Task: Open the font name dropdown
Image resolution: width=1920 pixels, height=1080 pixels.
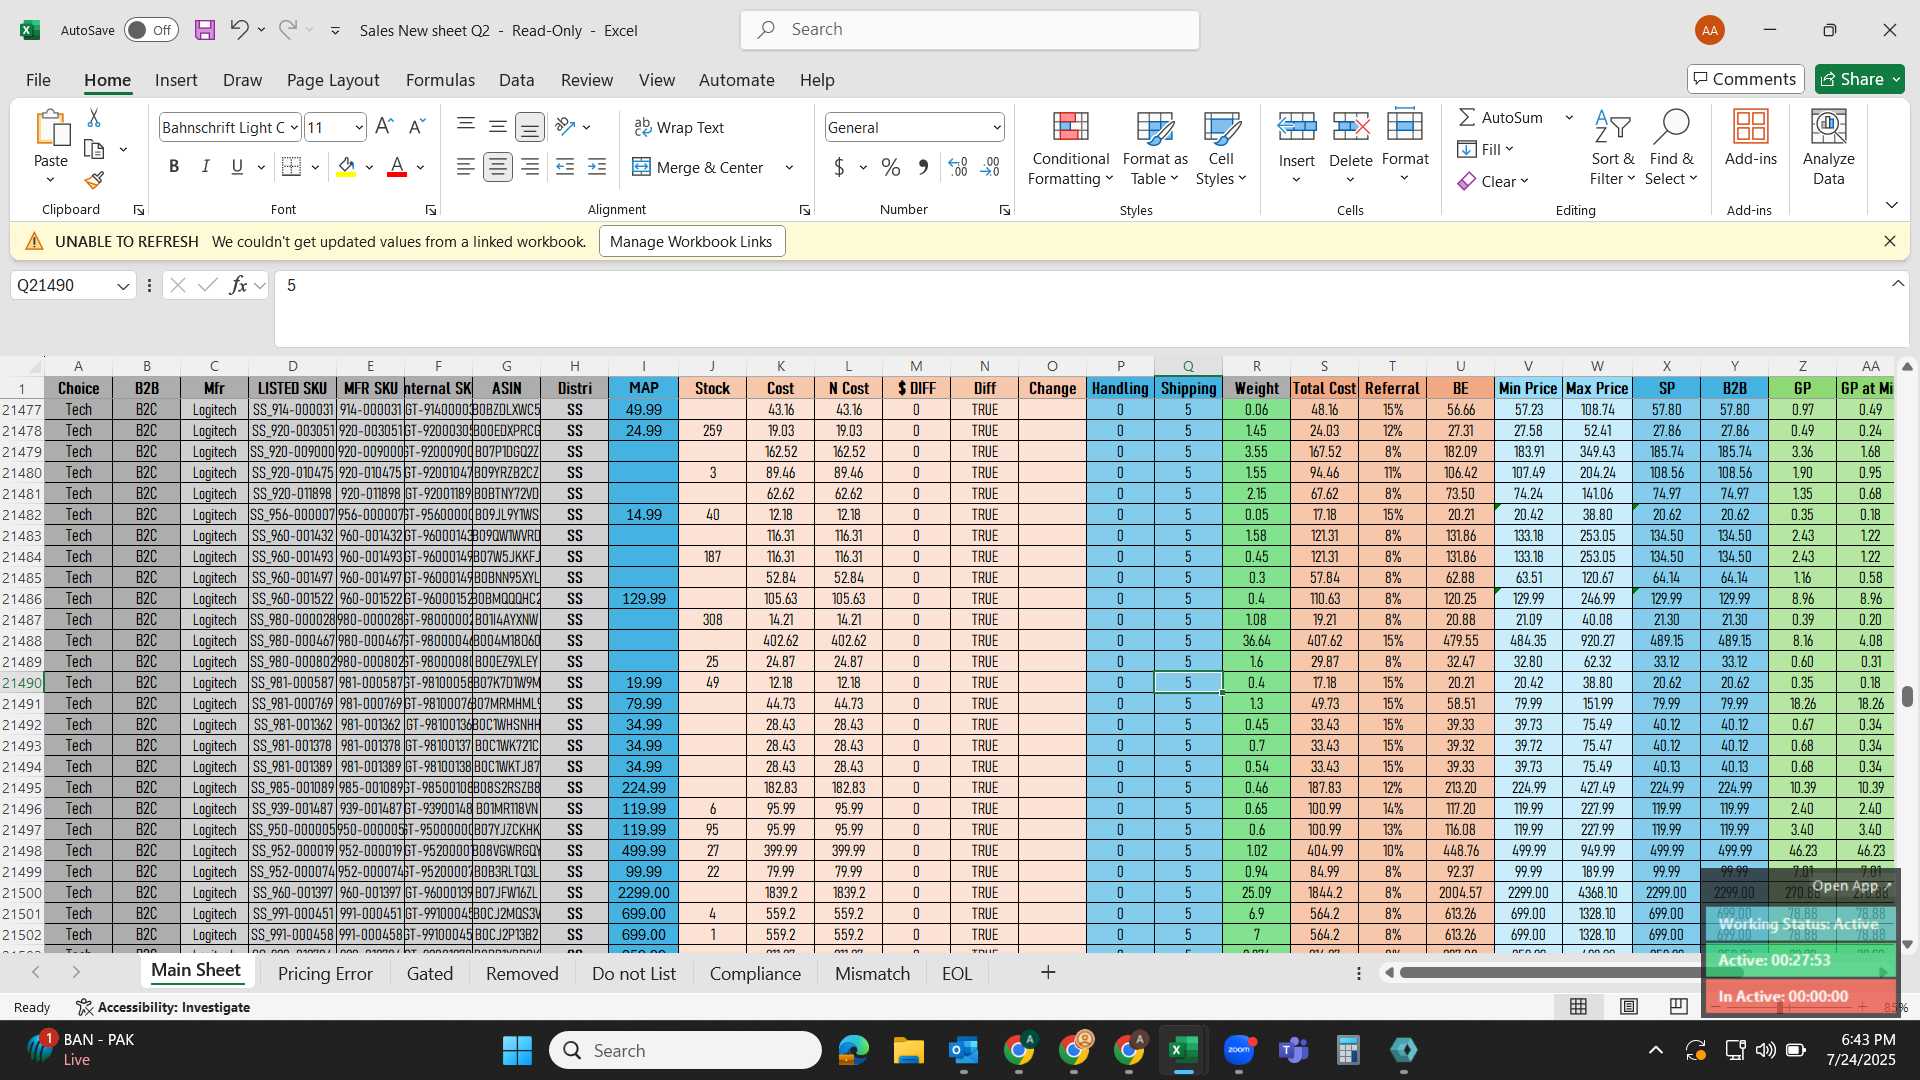Action: click(294, 127)
